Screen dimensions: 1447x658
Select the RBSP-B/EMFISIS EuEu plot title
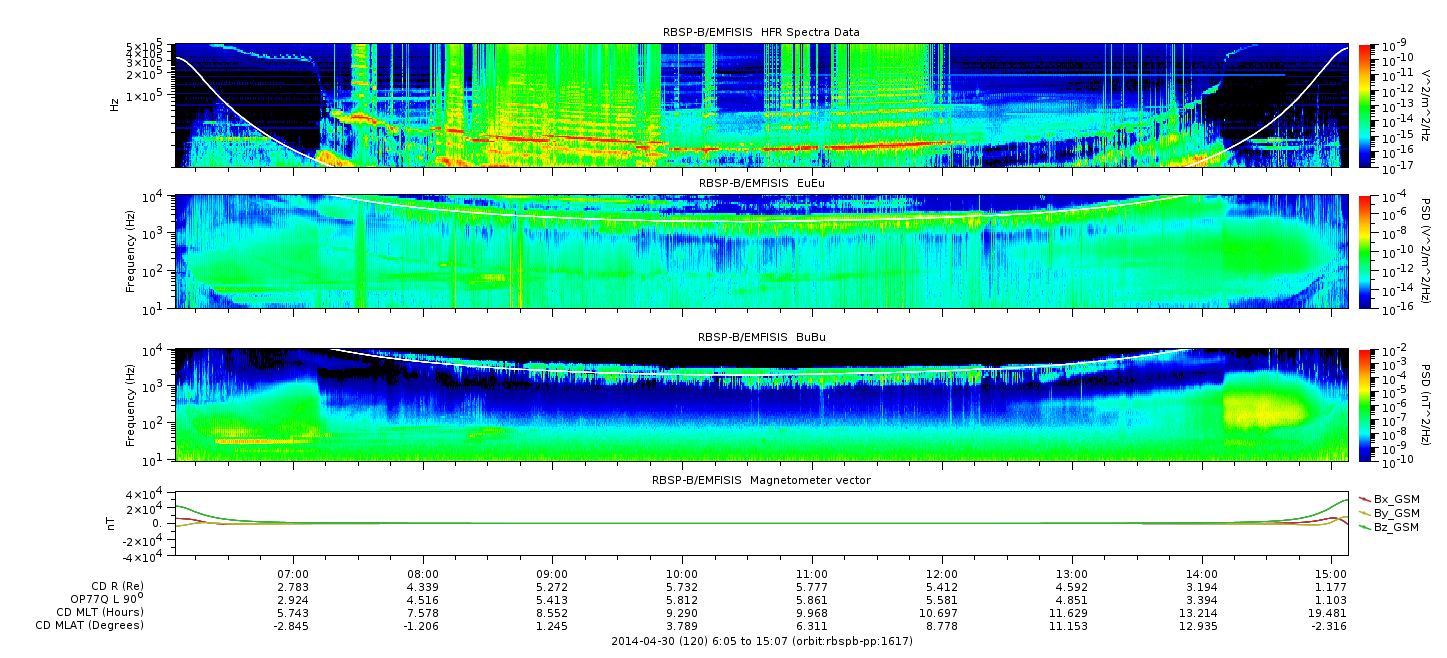pyautogui.click(x=761, y=184)
